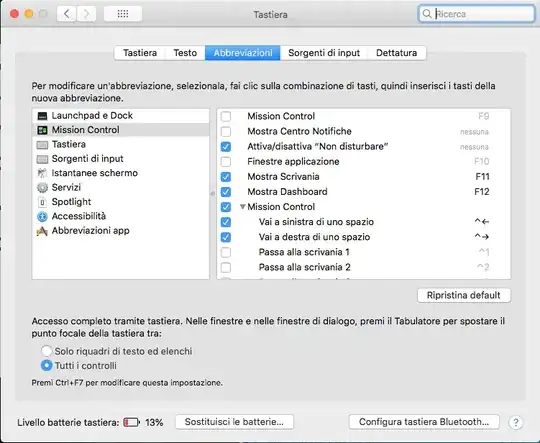Switch to the Testo tab
The width and height of the screenshot is (540, 443).
tap(185, 53)
